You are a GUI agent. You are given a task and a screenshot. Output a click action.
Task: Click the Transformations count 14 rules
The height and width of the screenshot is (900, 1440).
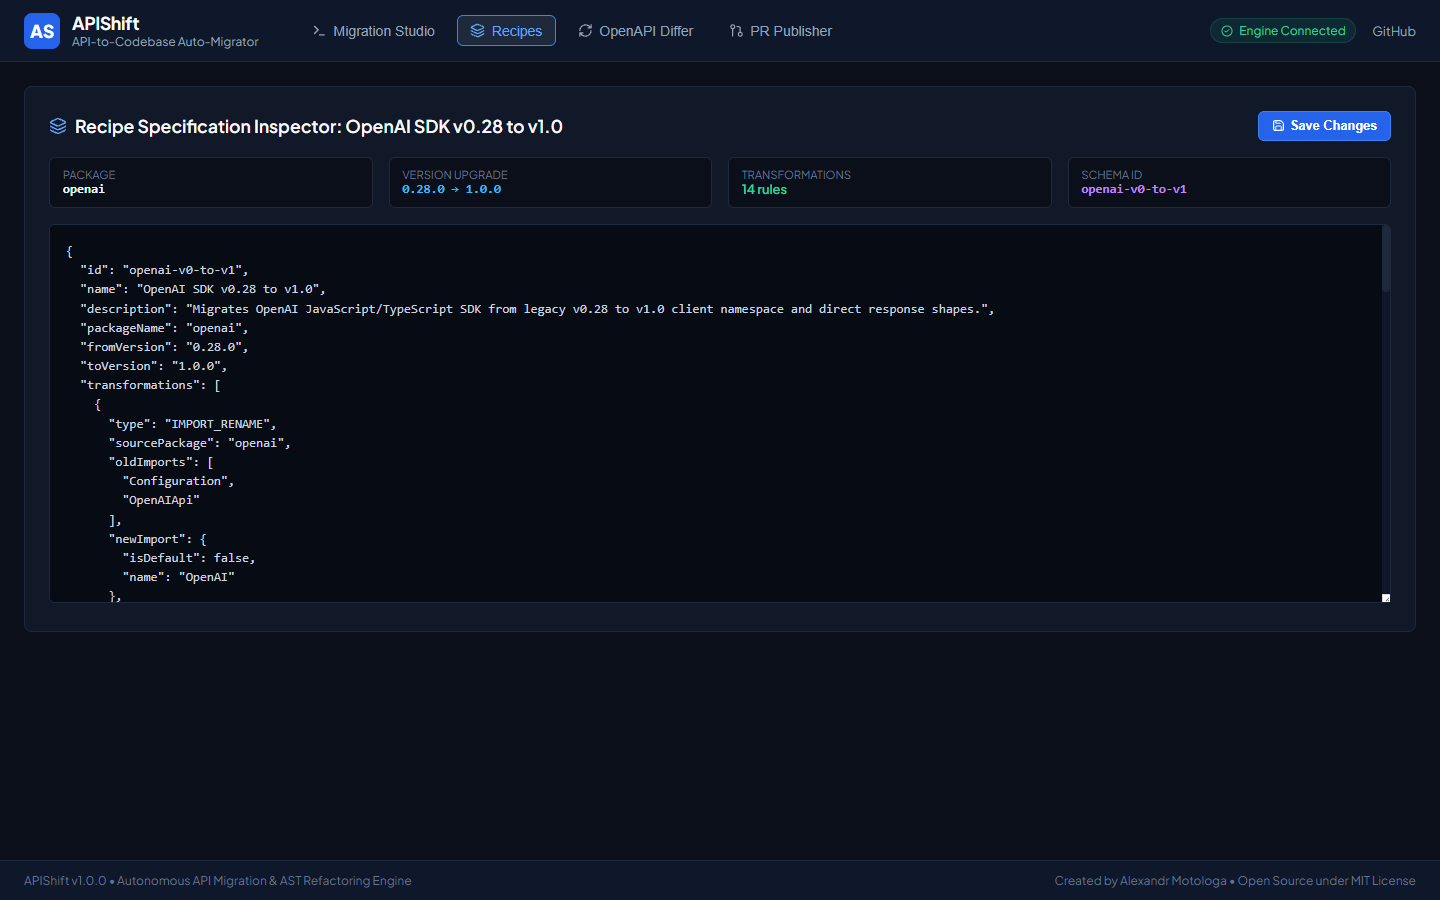[764, 190]
